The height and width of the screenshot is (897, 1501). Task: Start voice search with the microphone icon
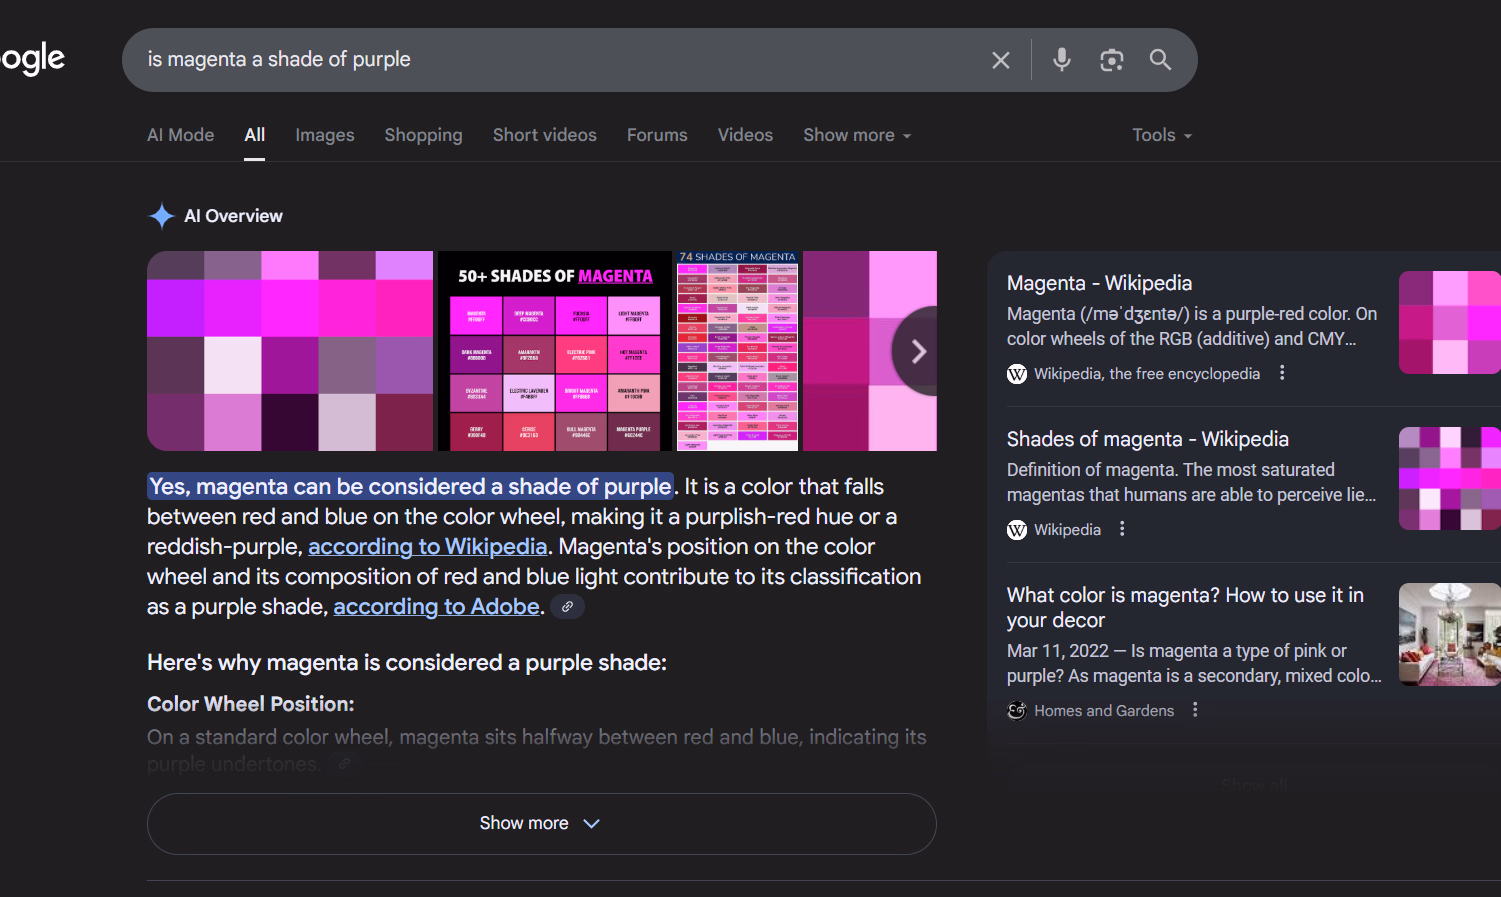1061,60
